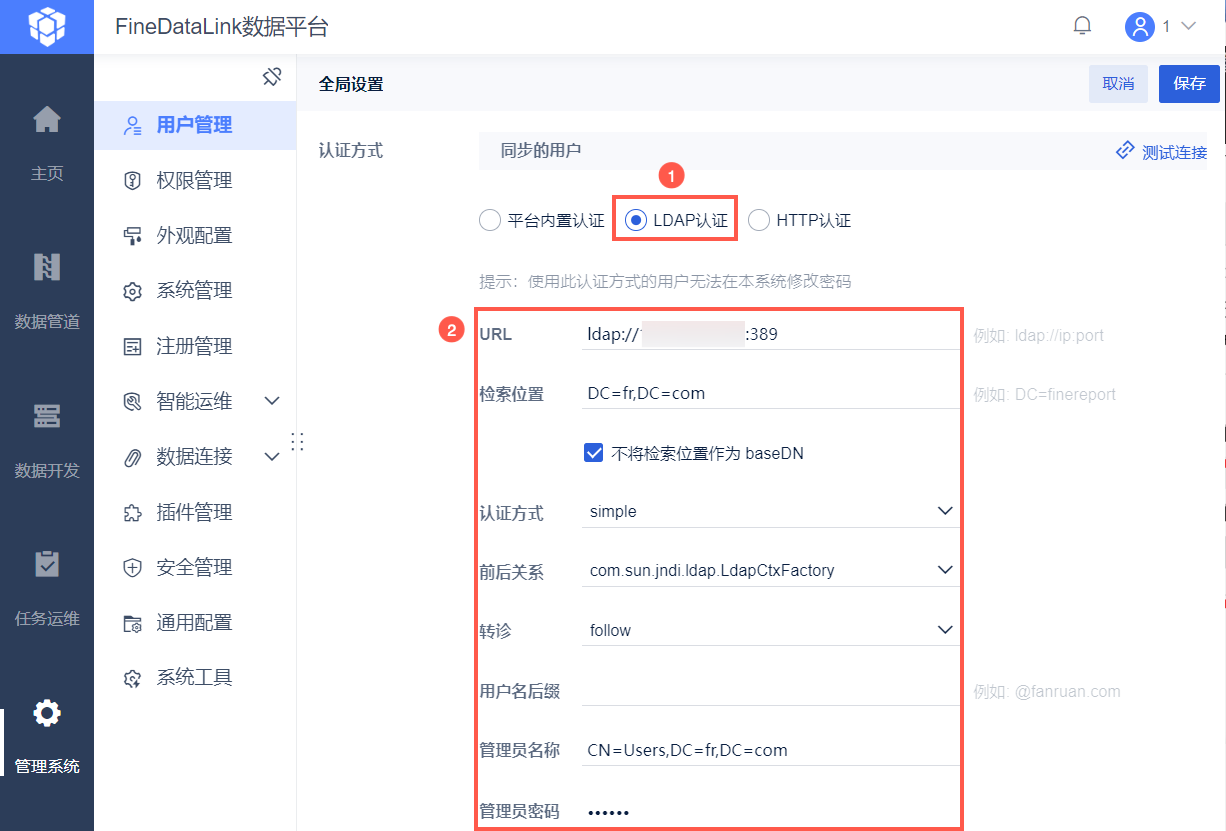This screenshot has height=831, width=1226.
Task: Go to 注册管理 menu item
Action: [x=195, y=347]
